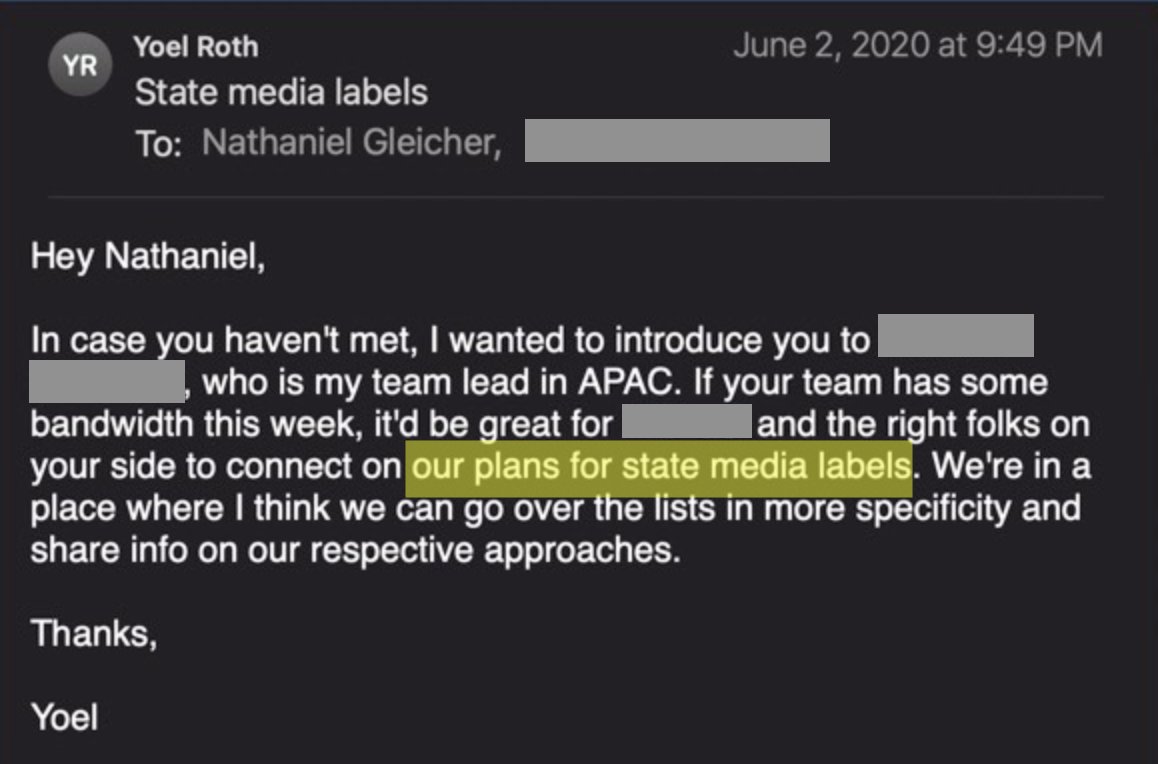Click the sender name Yoel Roth

[x=196, y=46]
